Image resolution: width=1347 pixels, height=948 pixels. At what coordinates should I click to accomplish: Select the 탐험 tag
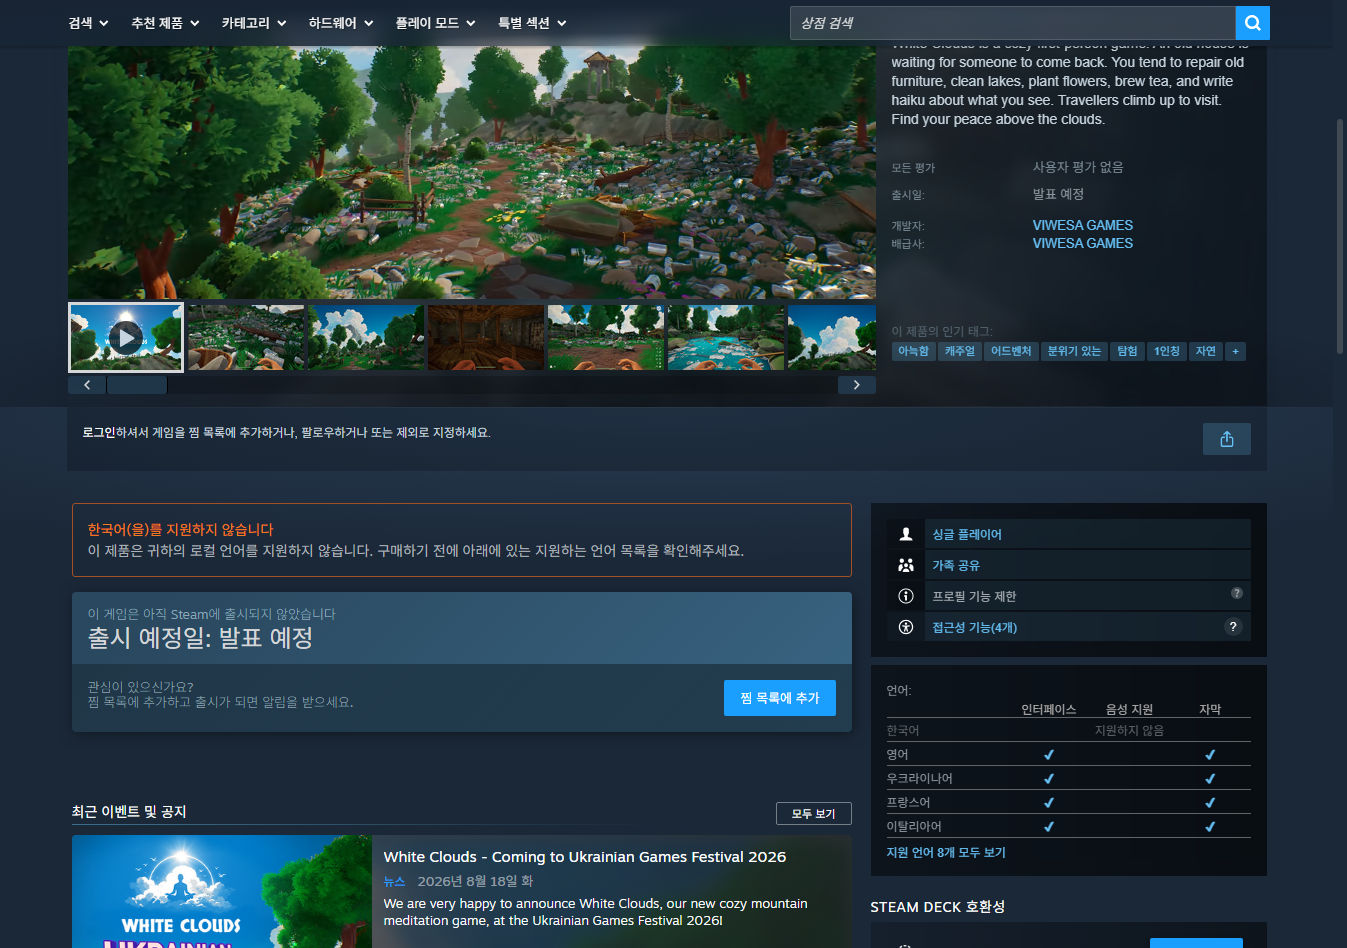(x=1128, y=351)
